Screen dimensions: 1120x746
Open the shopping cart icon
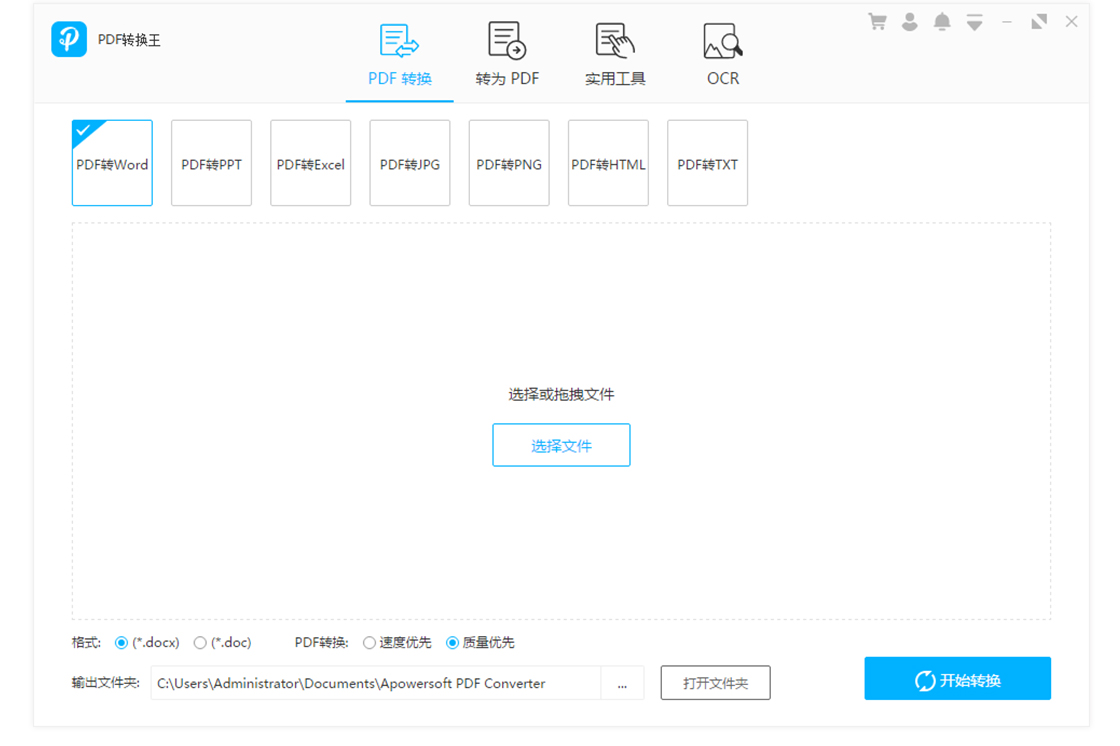pyautogui.click(x=877, y=21)
